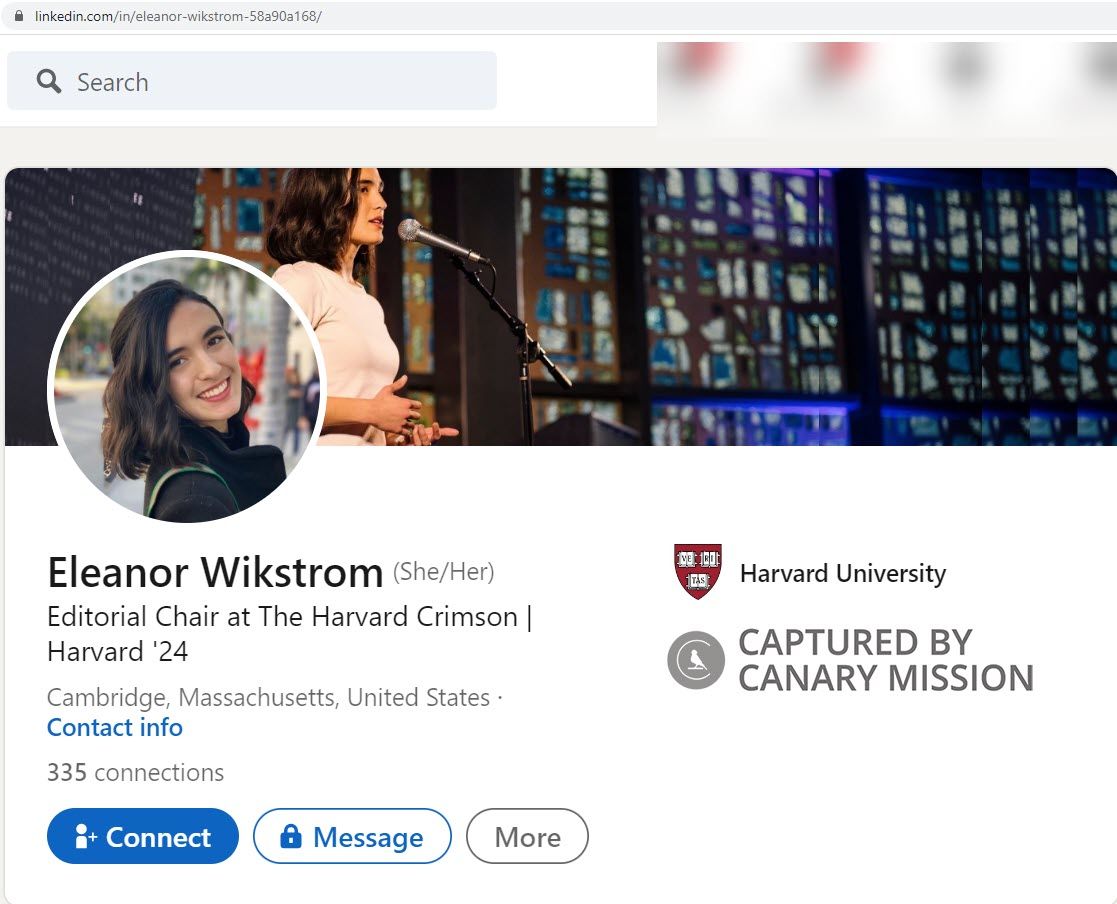Click the (She/Her) pronoun label
This screenshot has height=904, width=1117.
[x=443, y=571]
